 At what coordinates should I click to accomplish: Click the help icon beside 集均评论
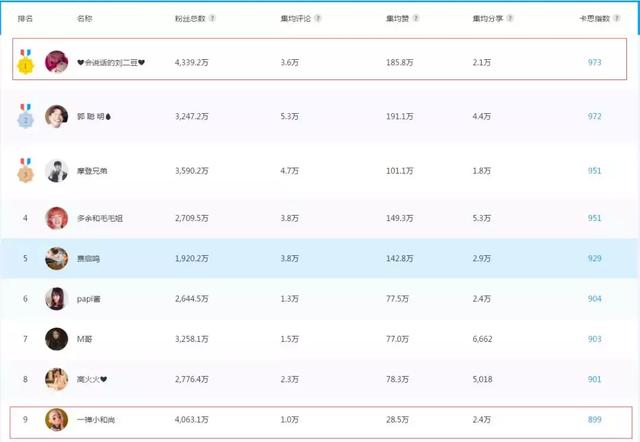point(319,19)
